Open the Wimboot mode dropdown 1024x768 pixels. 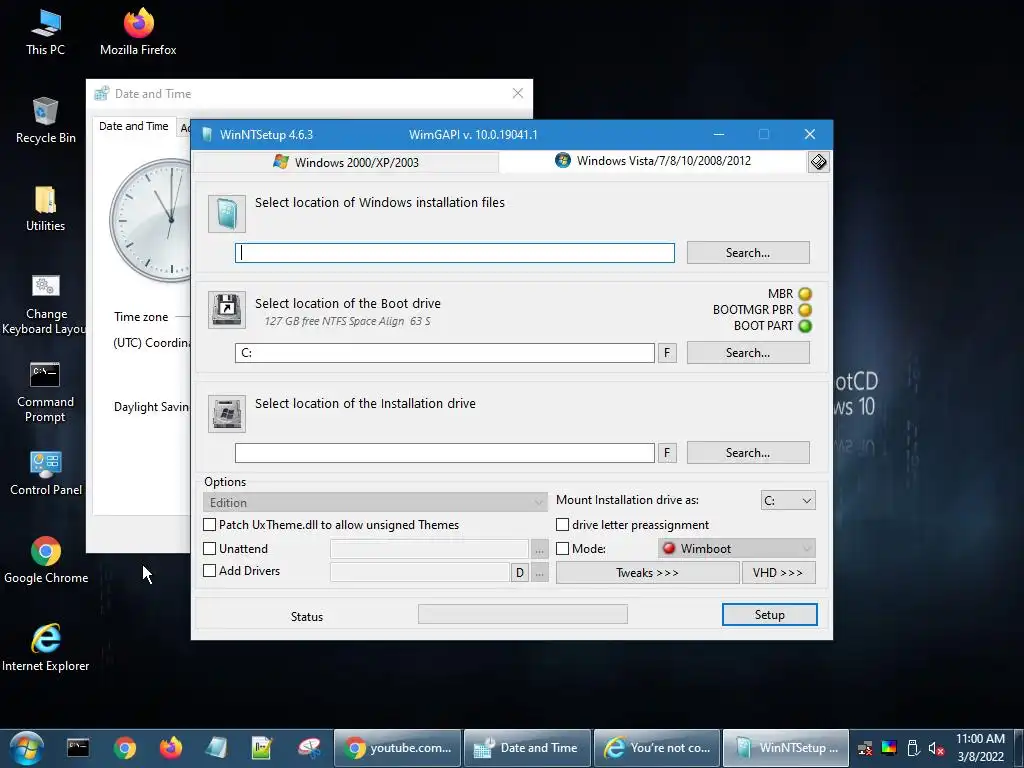pos(737,549)
